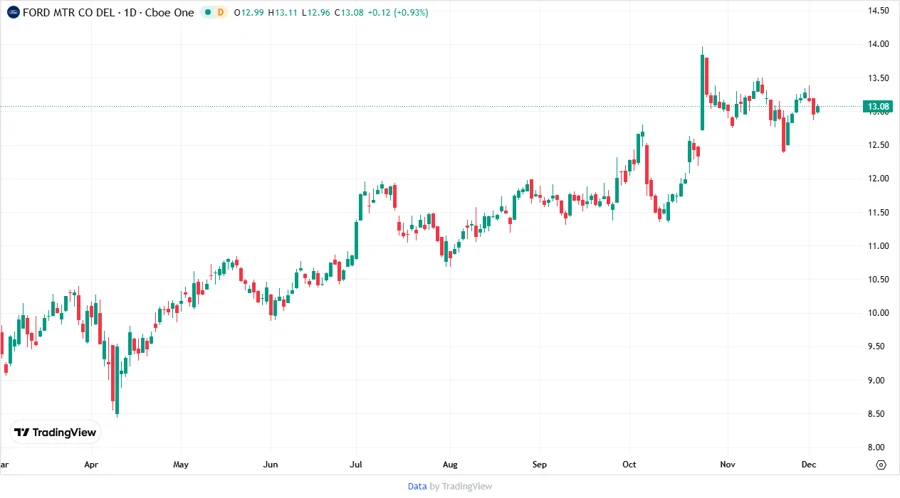900x498 pixels.
Task: Click the 11.00 price axis label
Action: click(x=878, y=246)
